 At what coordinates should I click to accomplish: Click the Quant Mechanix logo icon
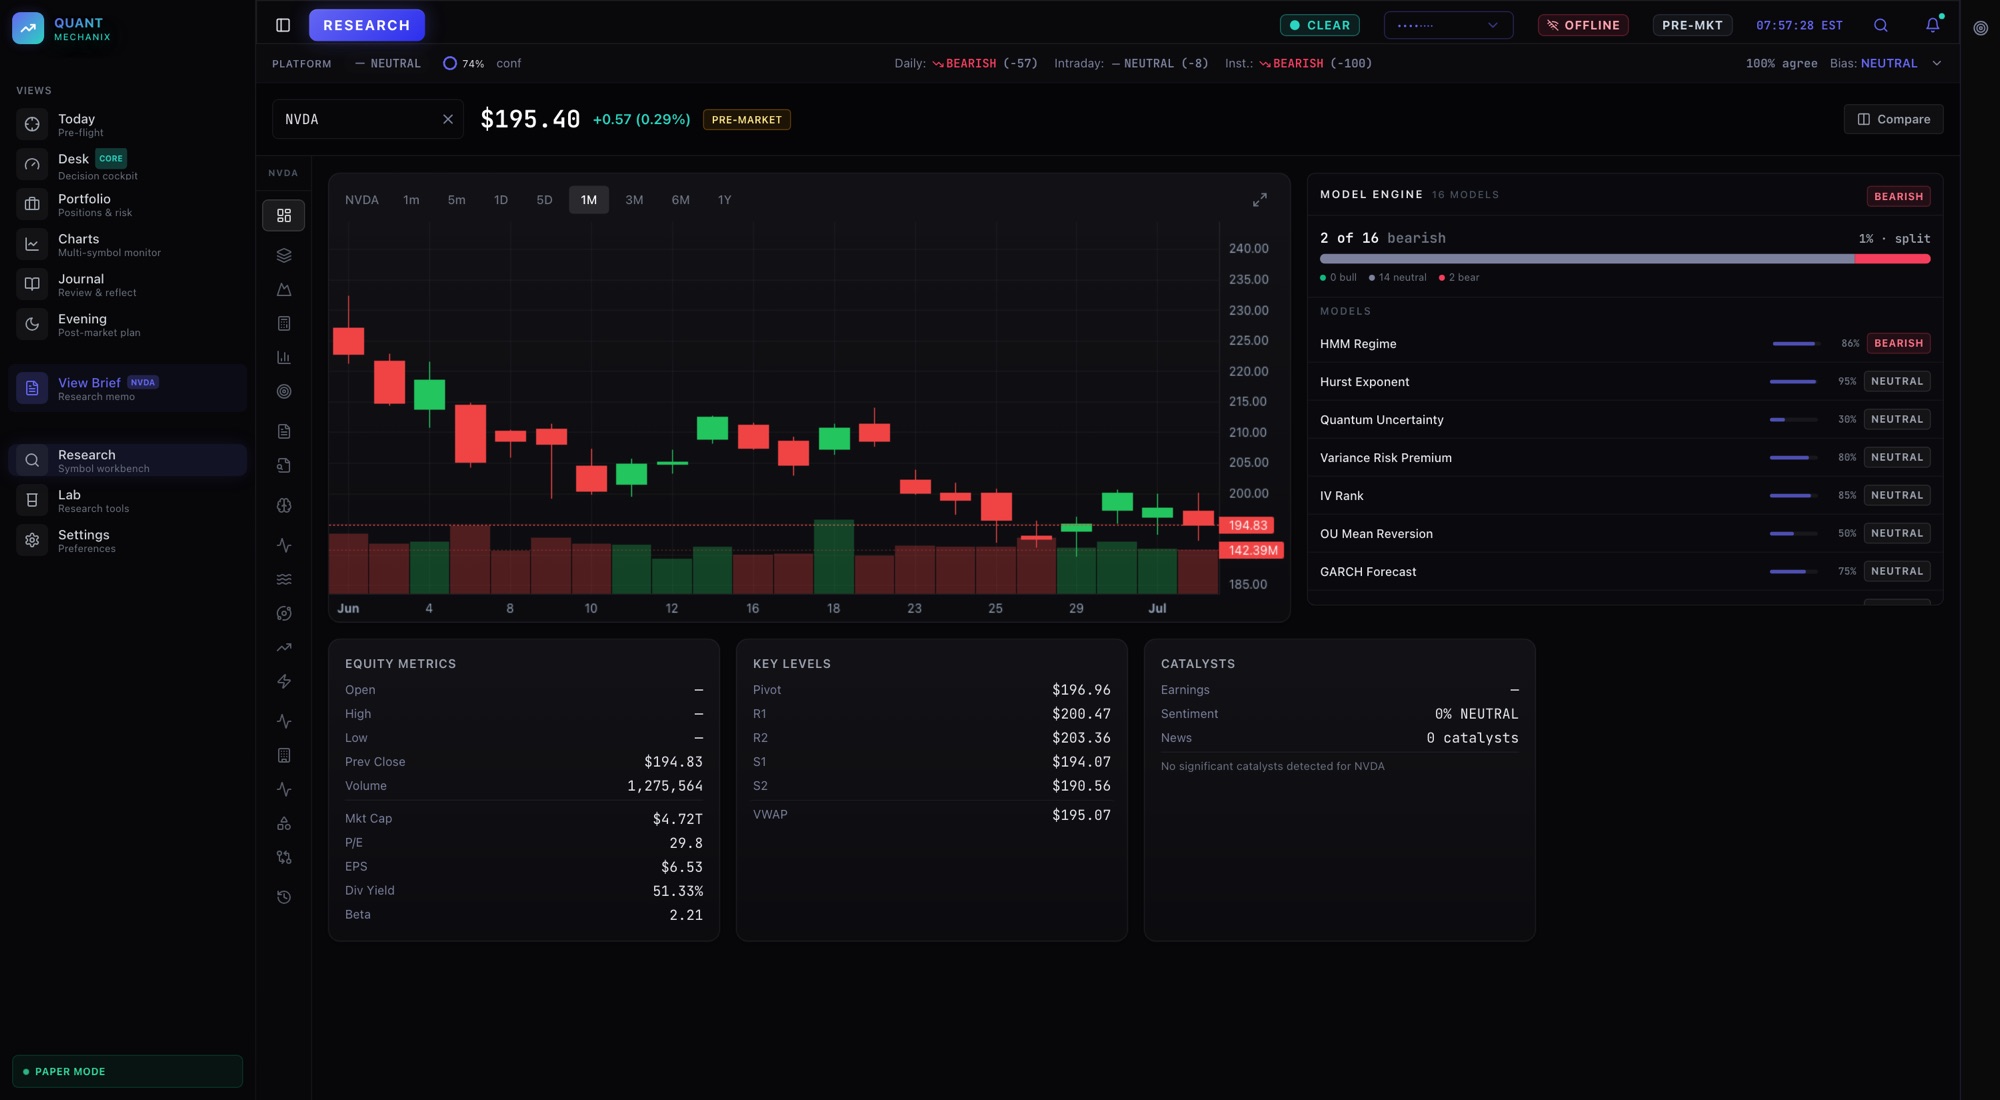pyautogui.click(x=28, y=28)
